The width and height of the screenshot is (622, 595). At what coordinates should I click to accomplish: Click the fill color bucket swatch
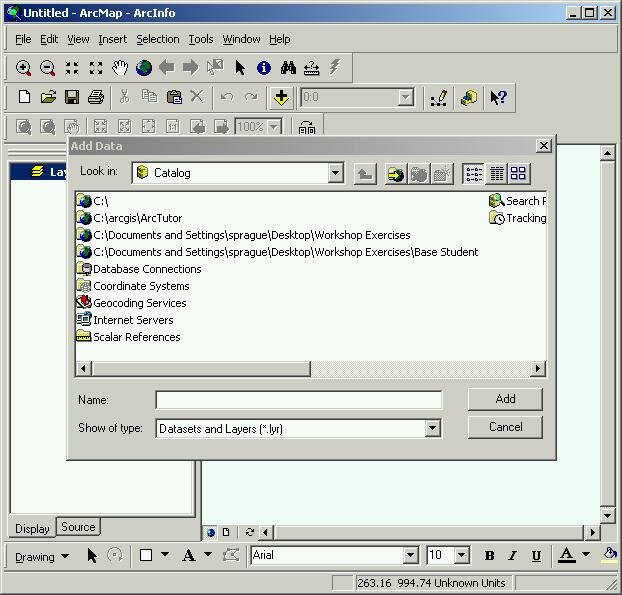[x=610, y=555]
